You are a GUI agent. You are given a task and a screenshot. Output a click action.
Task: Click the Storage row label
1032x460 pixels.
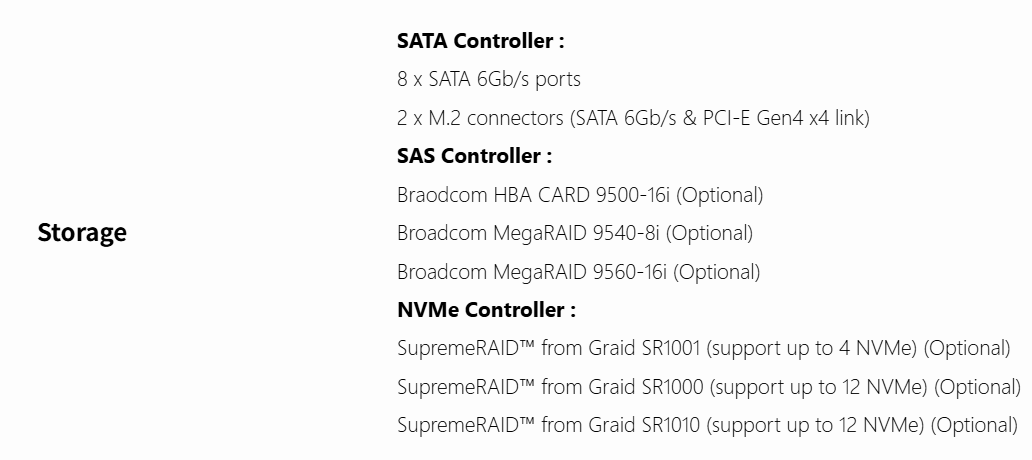(82, 233)
